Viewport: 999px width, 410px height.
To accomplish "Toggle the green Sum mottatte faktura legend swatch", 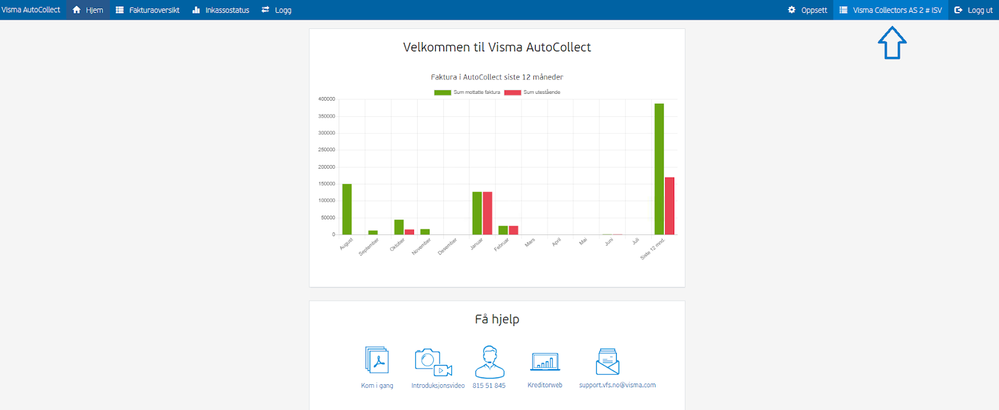I will (x=442, y=93).
